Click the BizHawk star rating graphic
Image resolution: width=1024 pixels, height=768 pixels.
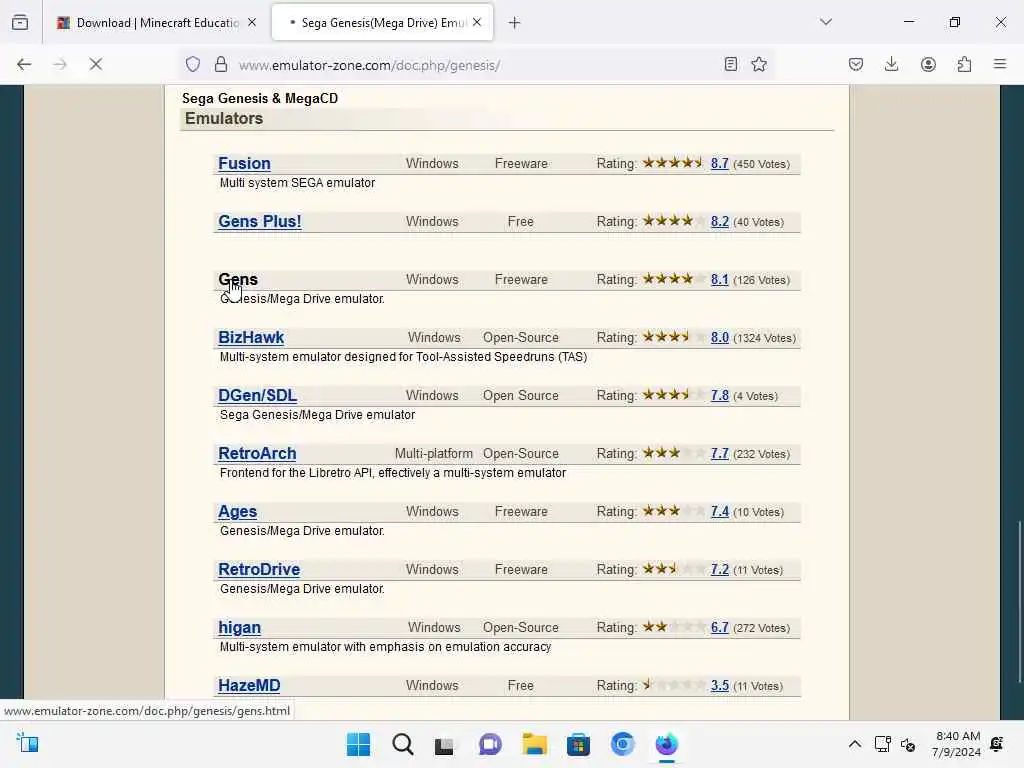(673, 337)
